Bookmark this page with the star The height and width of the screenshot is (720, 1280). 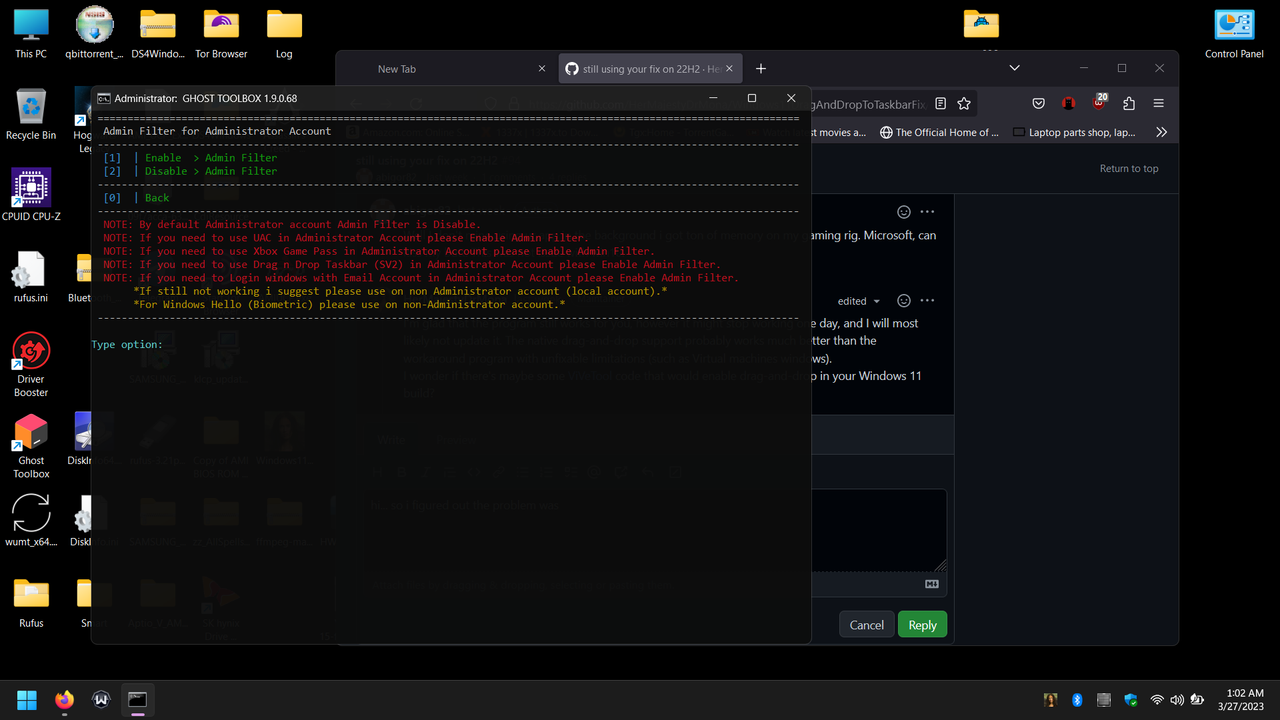(x=964, y=104)
